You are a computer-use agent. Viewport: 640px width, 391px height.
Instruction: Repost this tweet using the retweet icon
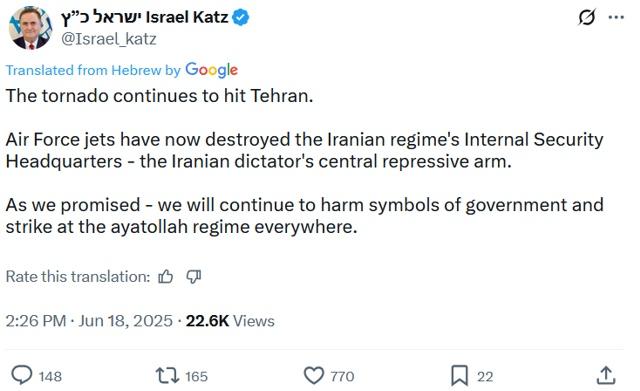tap(167, 375)
